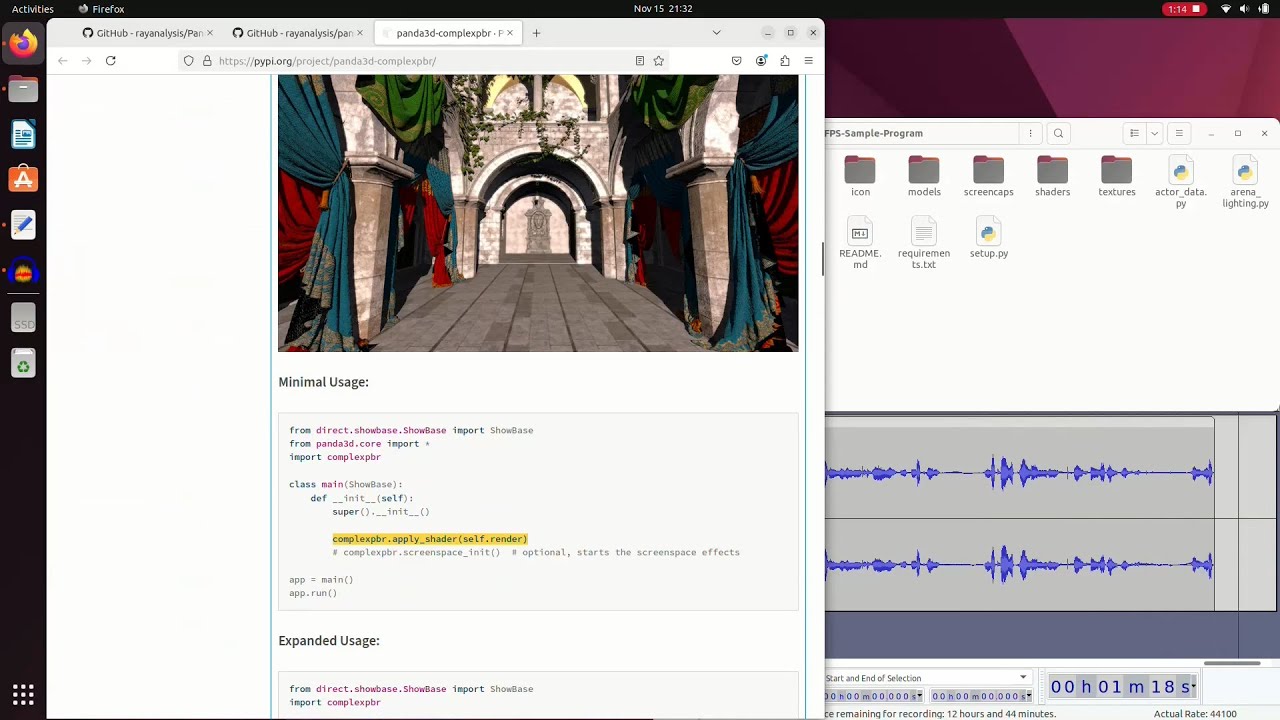Switch Files window to list view

pyautogui.click(x=1134, y=133)
